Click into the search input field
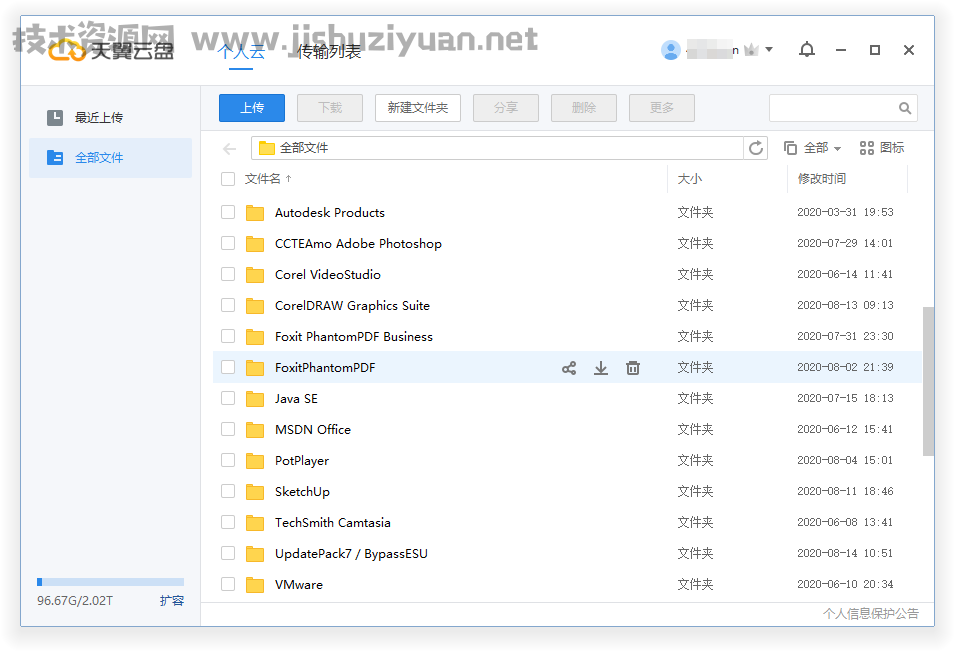Screen dimensions: 955x652 833,108
